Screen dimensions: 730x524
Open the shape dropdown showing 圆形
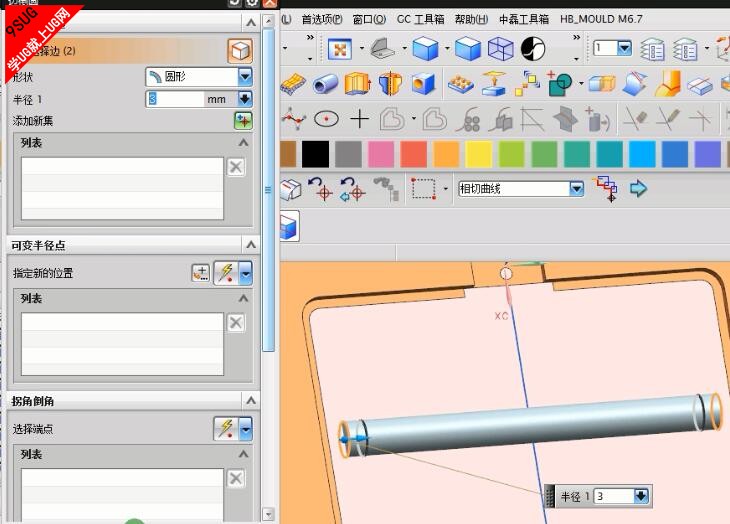[245, 77]
